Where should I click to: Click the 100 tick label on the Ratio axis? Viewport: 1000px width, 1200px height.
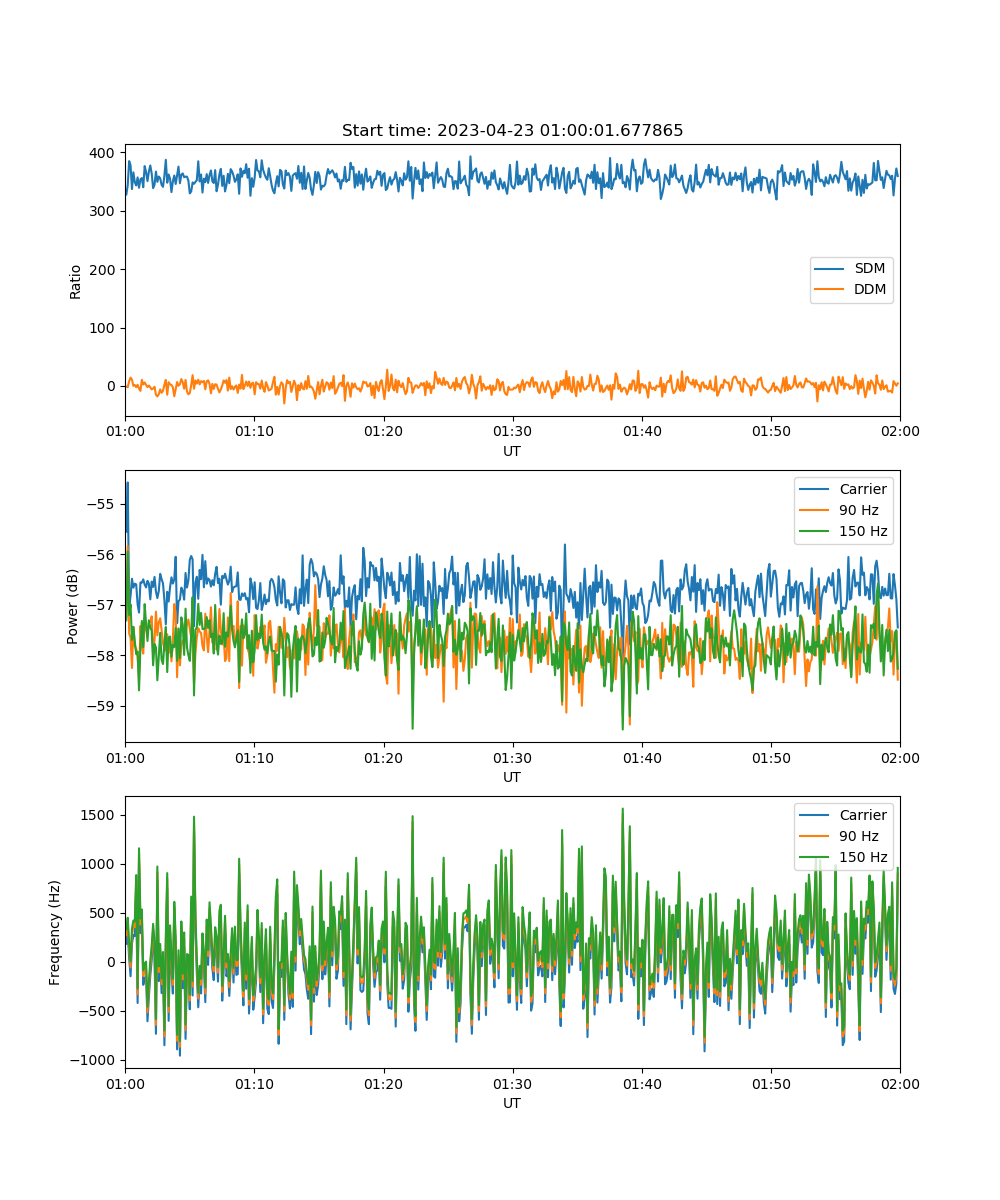tap(104, 328)
